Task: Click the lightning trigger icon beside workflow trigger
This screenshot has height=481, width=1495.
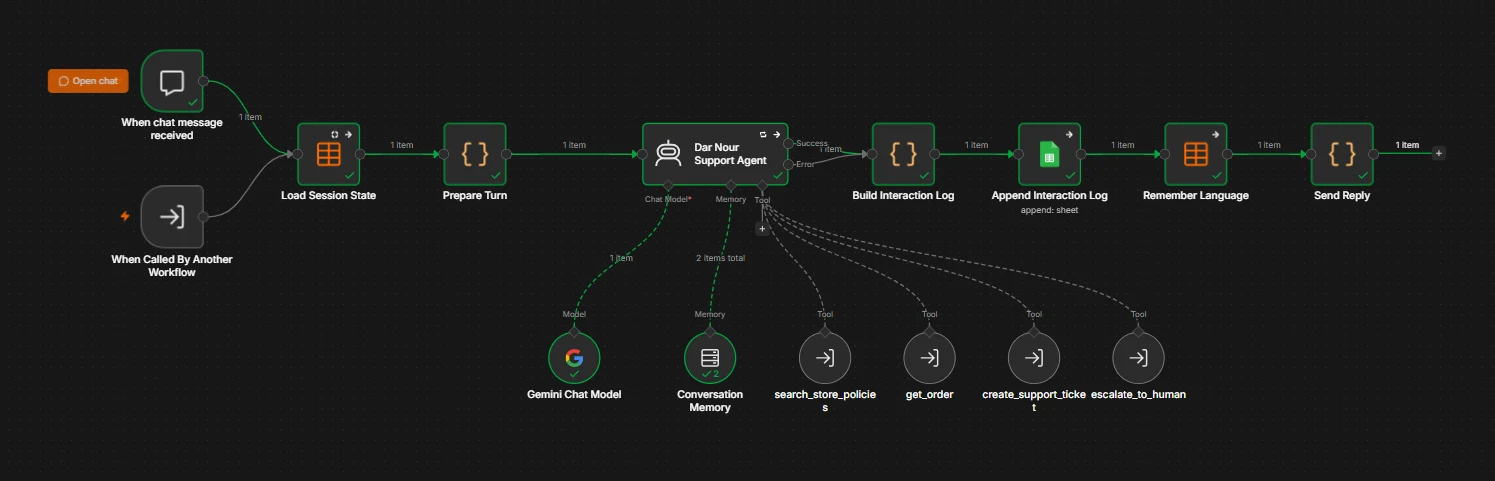Action: [125, 215]
